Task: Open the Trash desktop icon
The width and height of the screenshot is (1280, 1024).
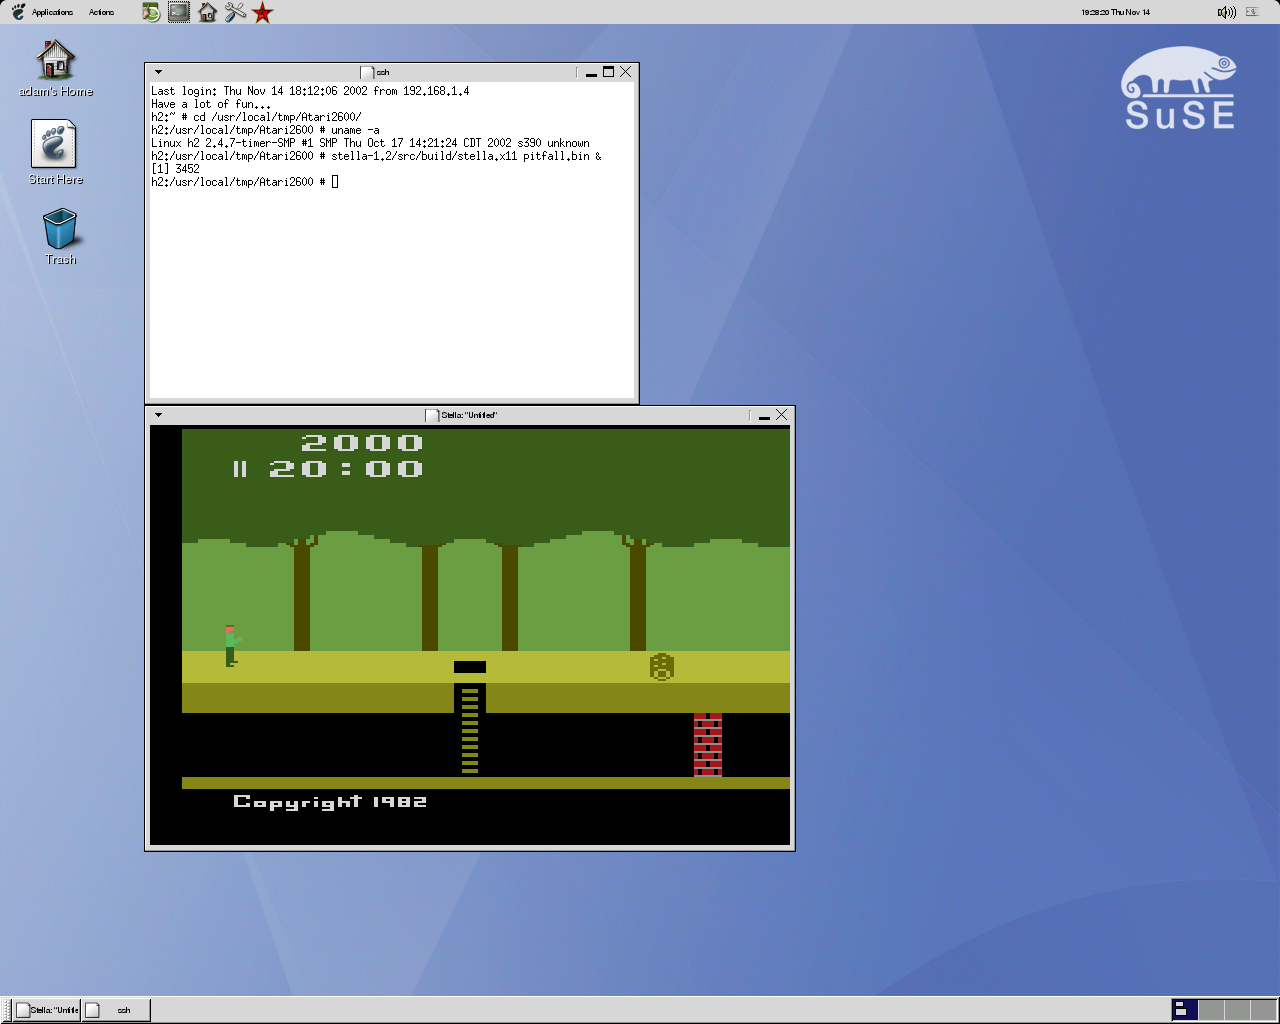Action: 60,236
